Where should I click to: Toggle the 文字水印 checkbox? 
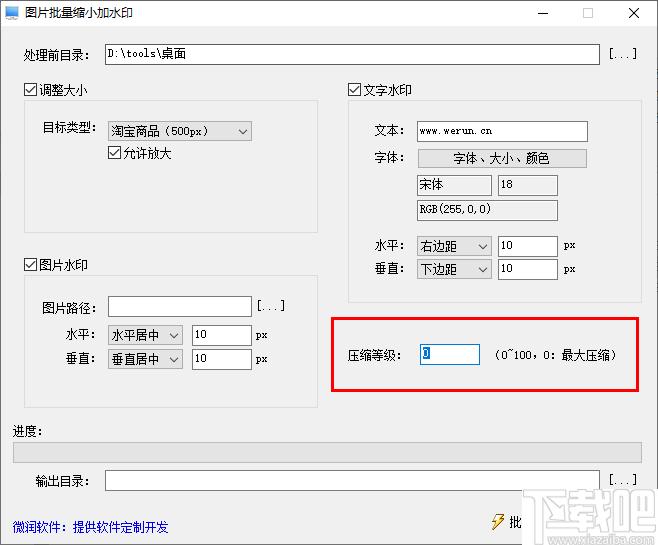click(355, 89)
